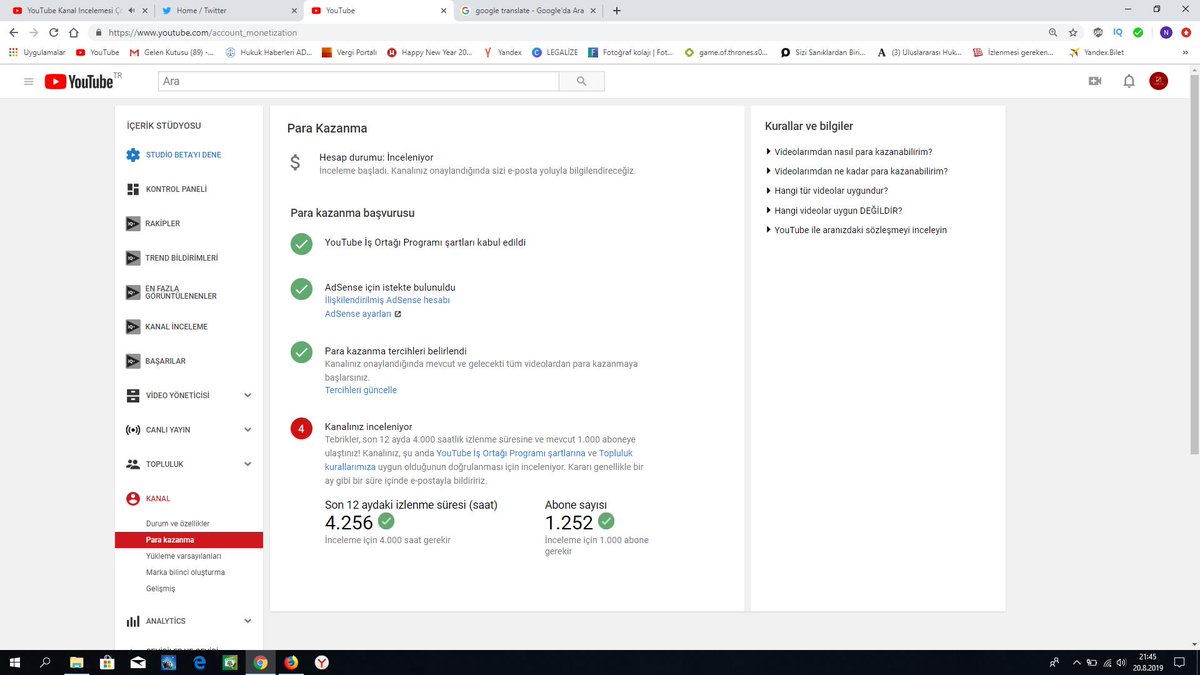Open Windows taskbar search
This screenshot has height=675, width=1200.
pyautogui.click(x=46, y=662)
